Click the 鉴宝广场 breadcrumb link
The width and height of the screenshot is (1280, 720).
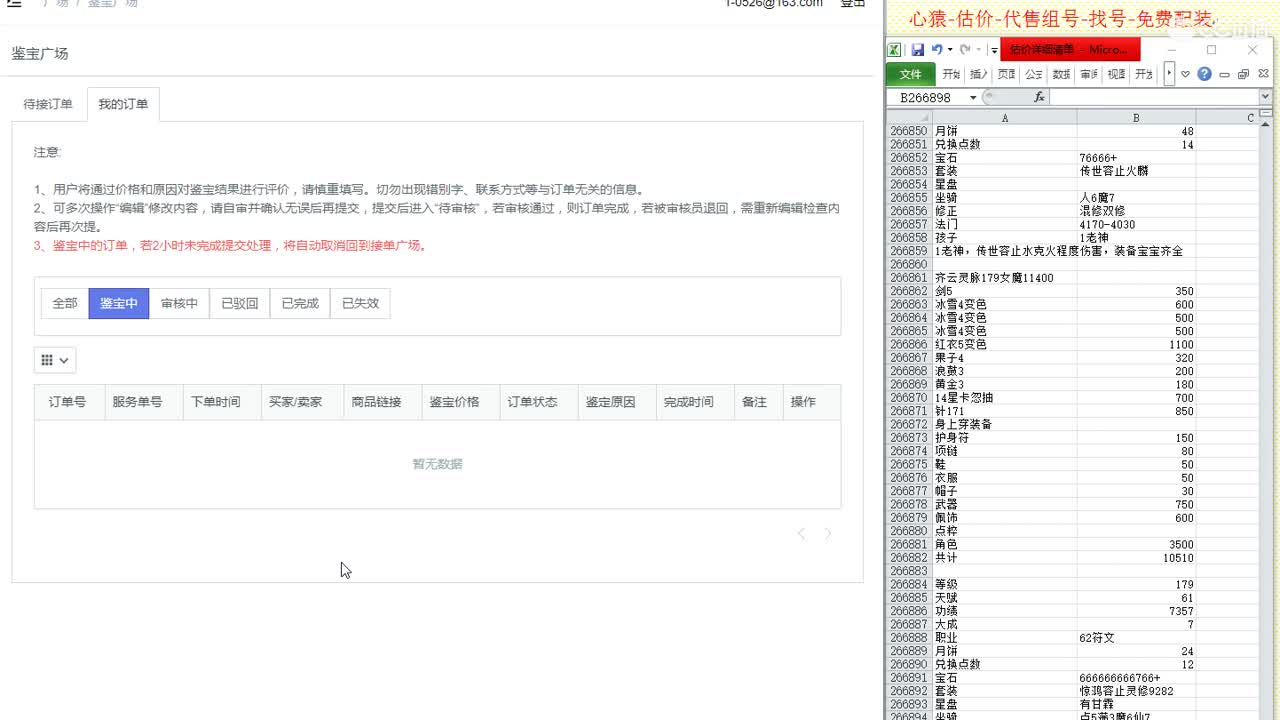click(112, 3)
